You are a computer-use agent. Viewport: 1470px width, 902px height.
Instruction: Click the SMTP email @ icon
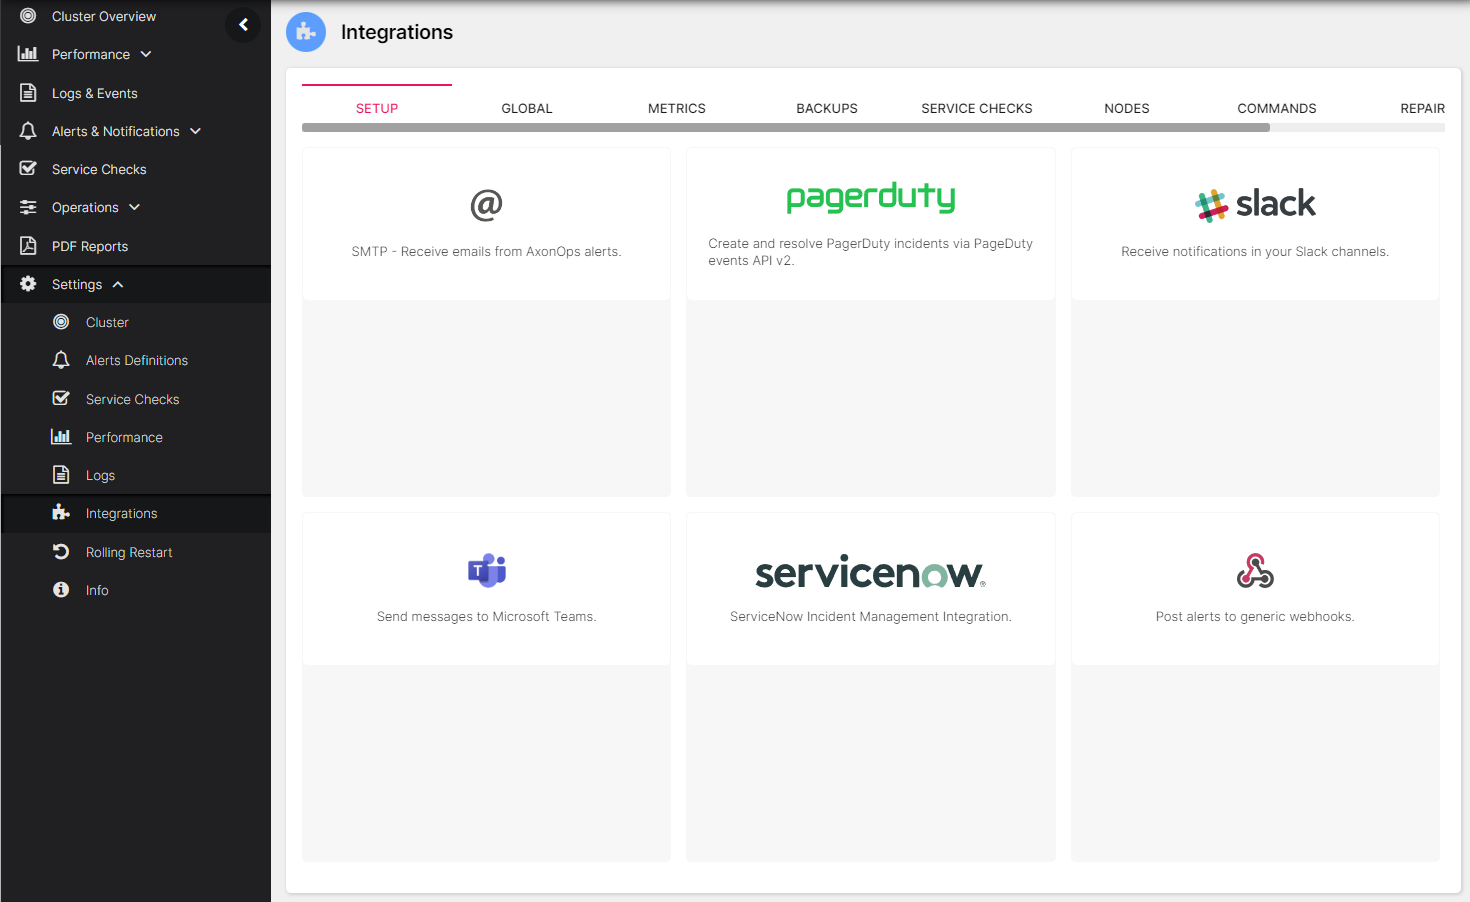486,205
